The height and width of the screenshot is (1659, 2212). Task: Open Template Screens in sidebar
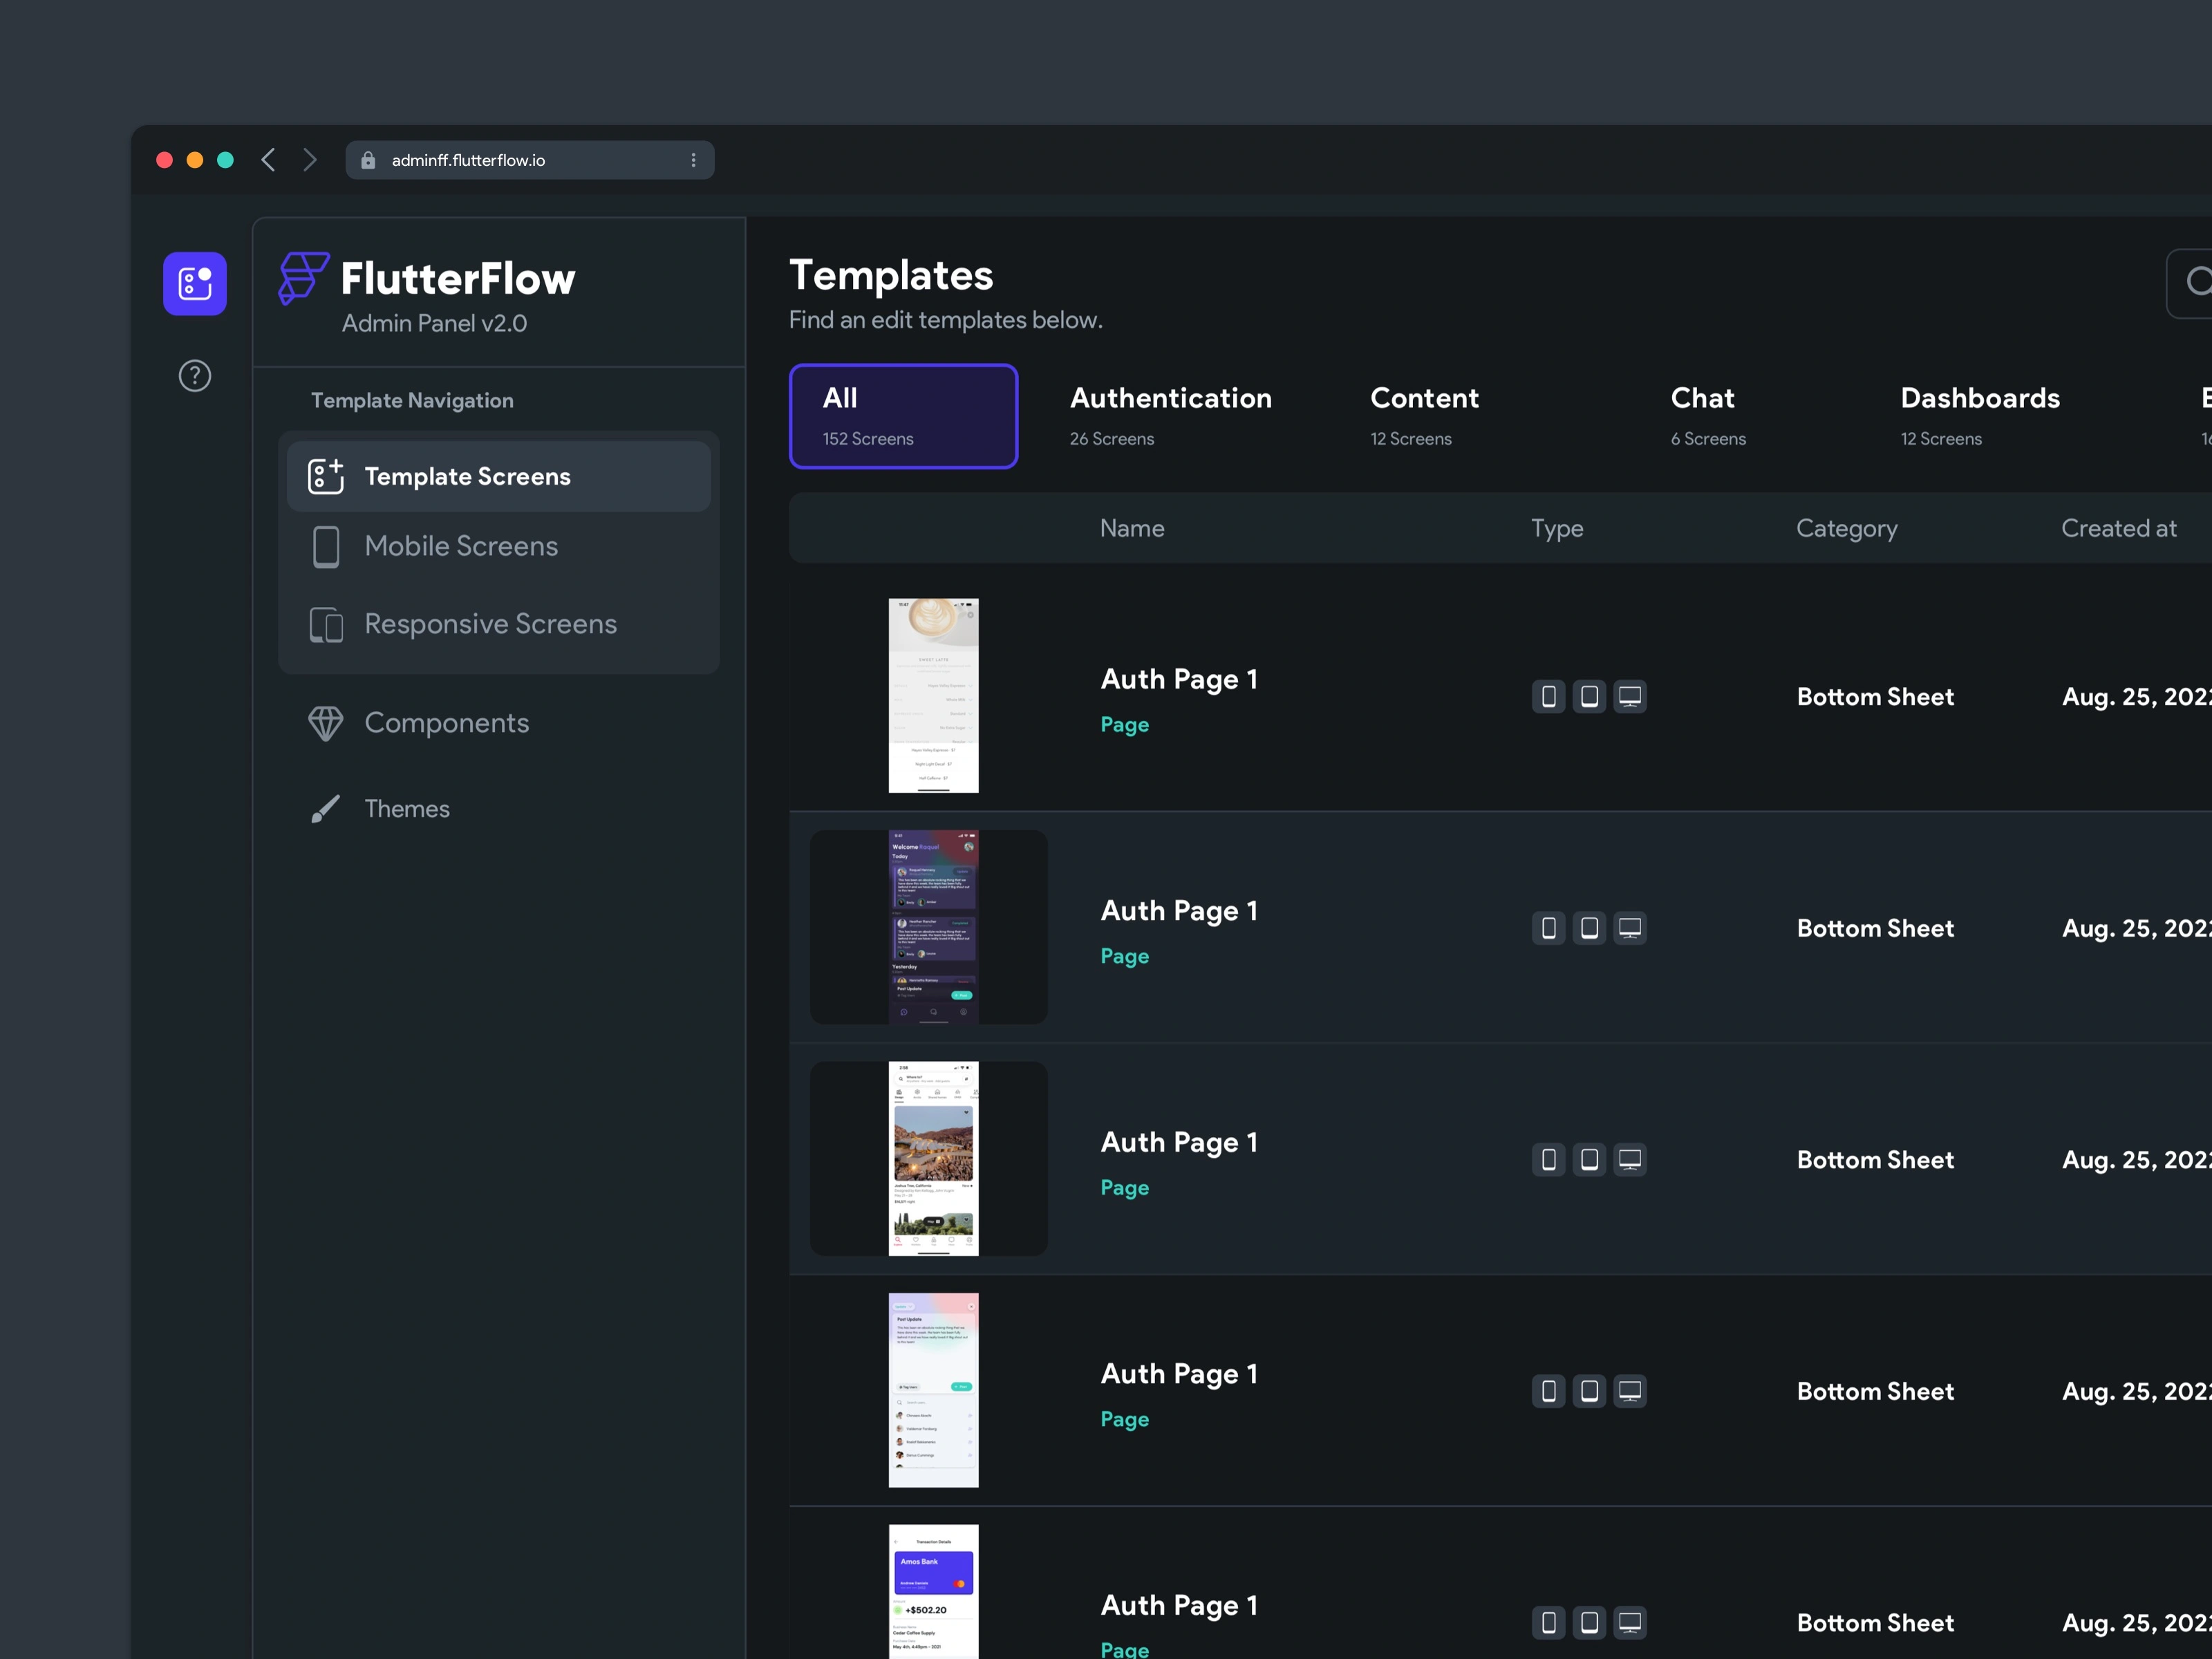[499, 477]
